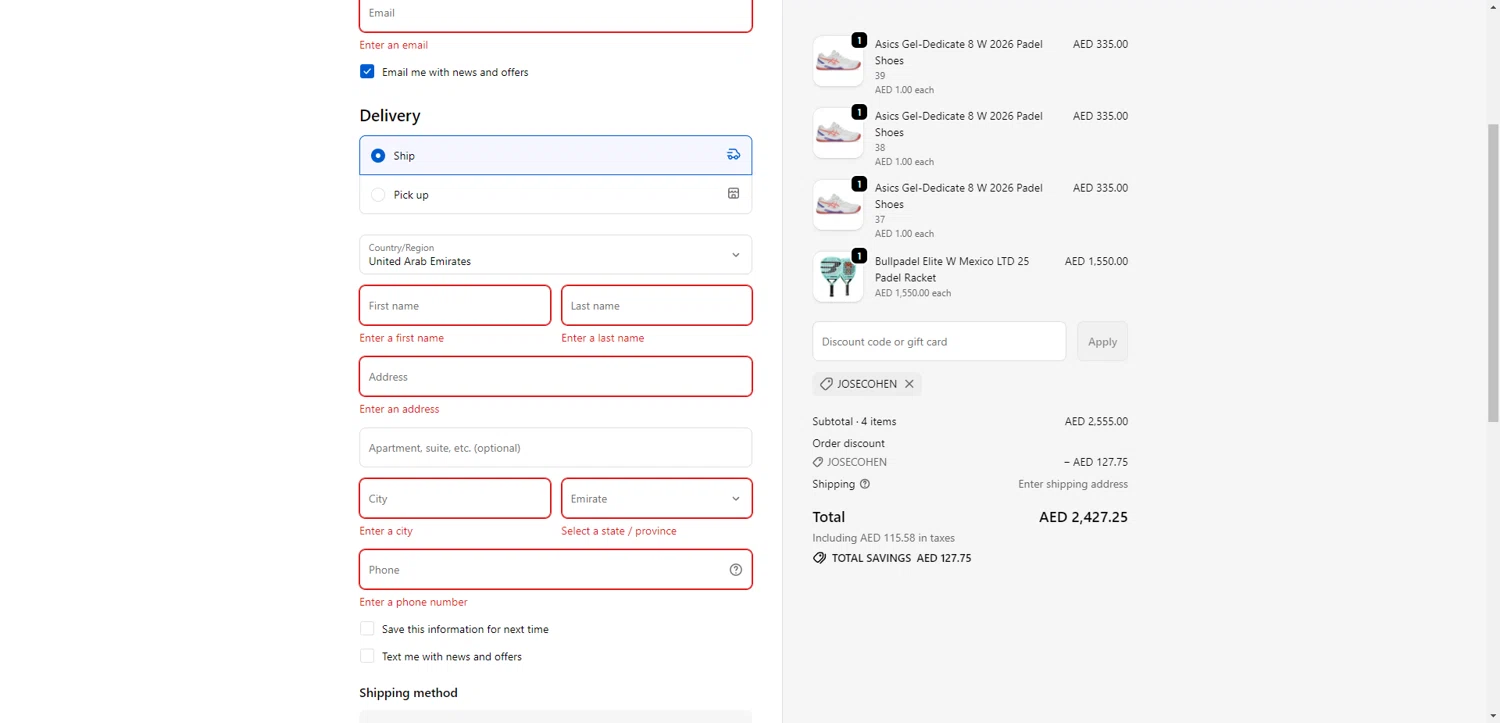Click the tag icon on the JOSECOHEN chip
The width and height of the screenshot is (1500, 723).
[x=826, y=384]
